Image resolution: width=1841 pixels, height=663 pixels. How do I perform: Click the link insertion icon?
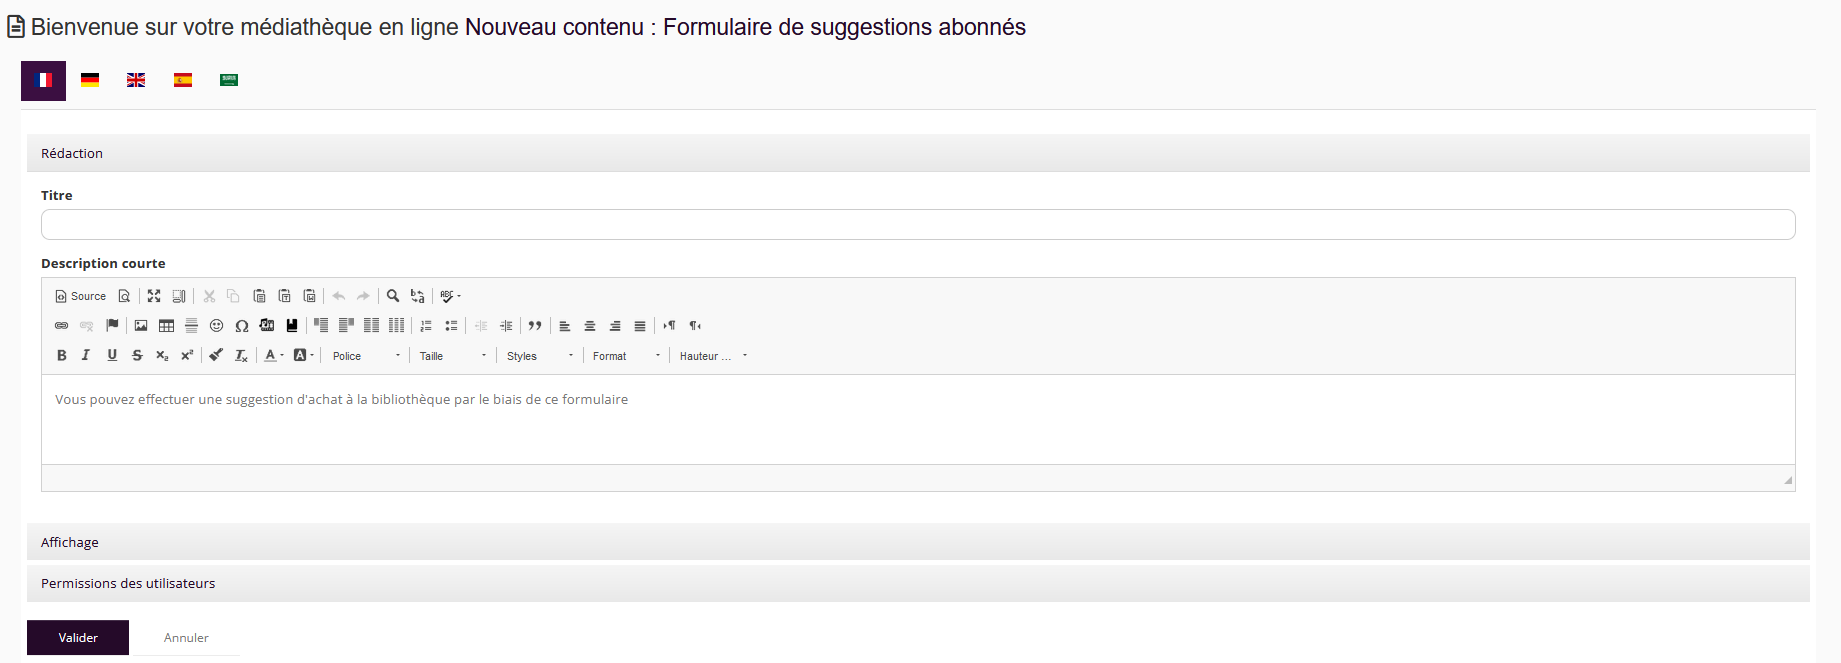[x=61, y=326]
